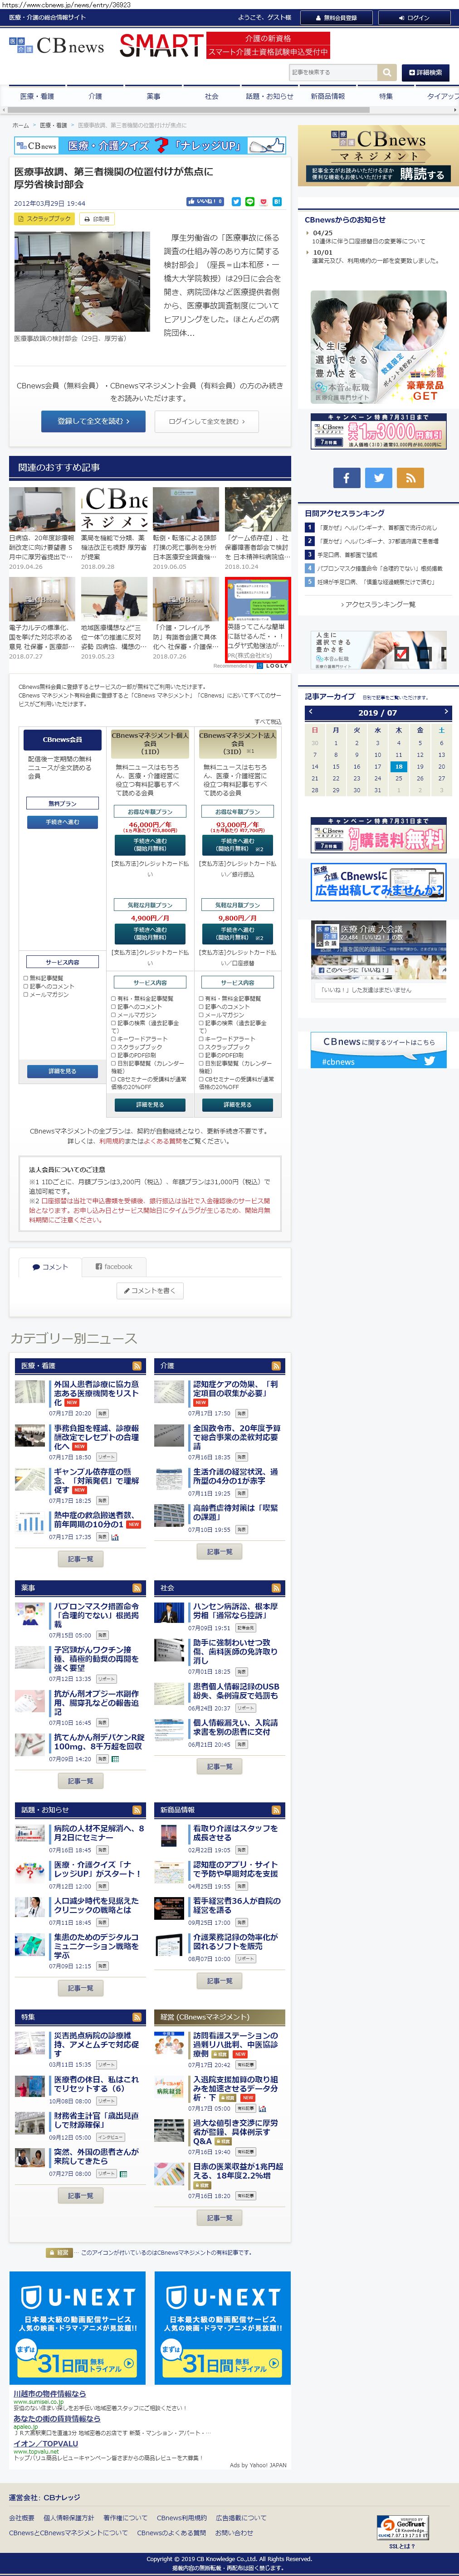
Task: Open the orange RSS feed icon in sidebar
Action: pos(410,478)
